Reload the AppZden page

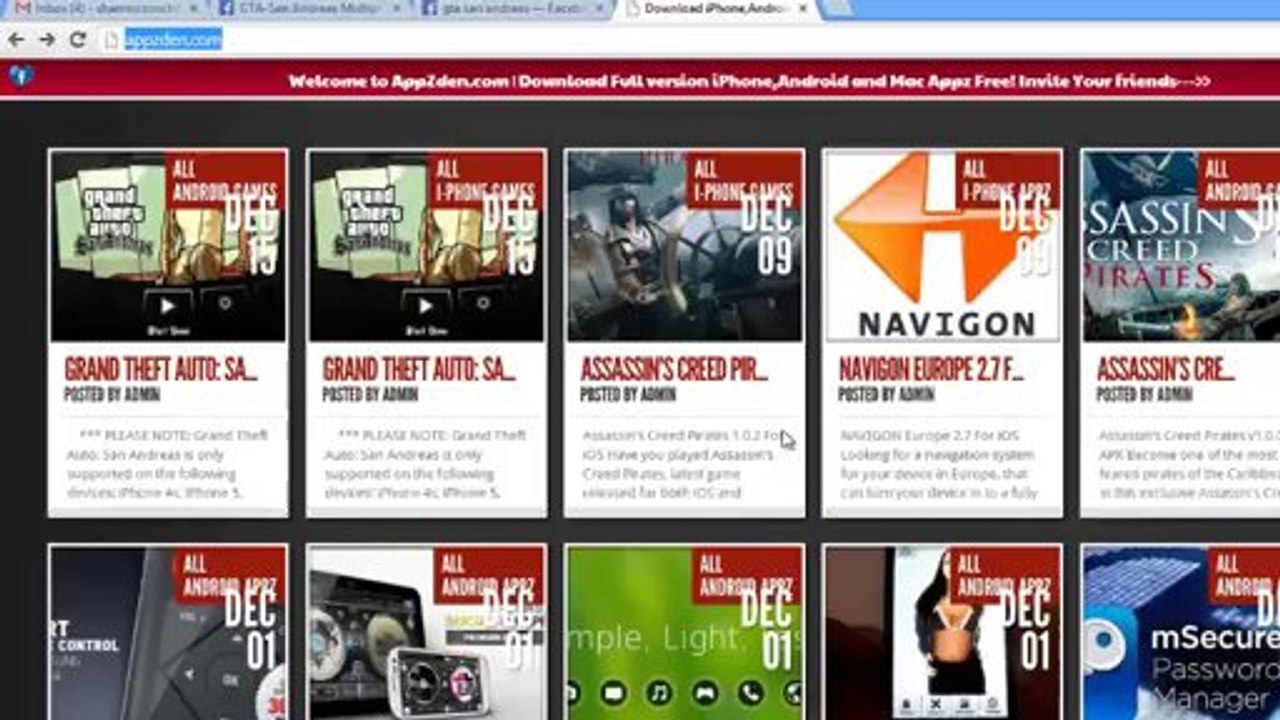[x=77, y=40]
